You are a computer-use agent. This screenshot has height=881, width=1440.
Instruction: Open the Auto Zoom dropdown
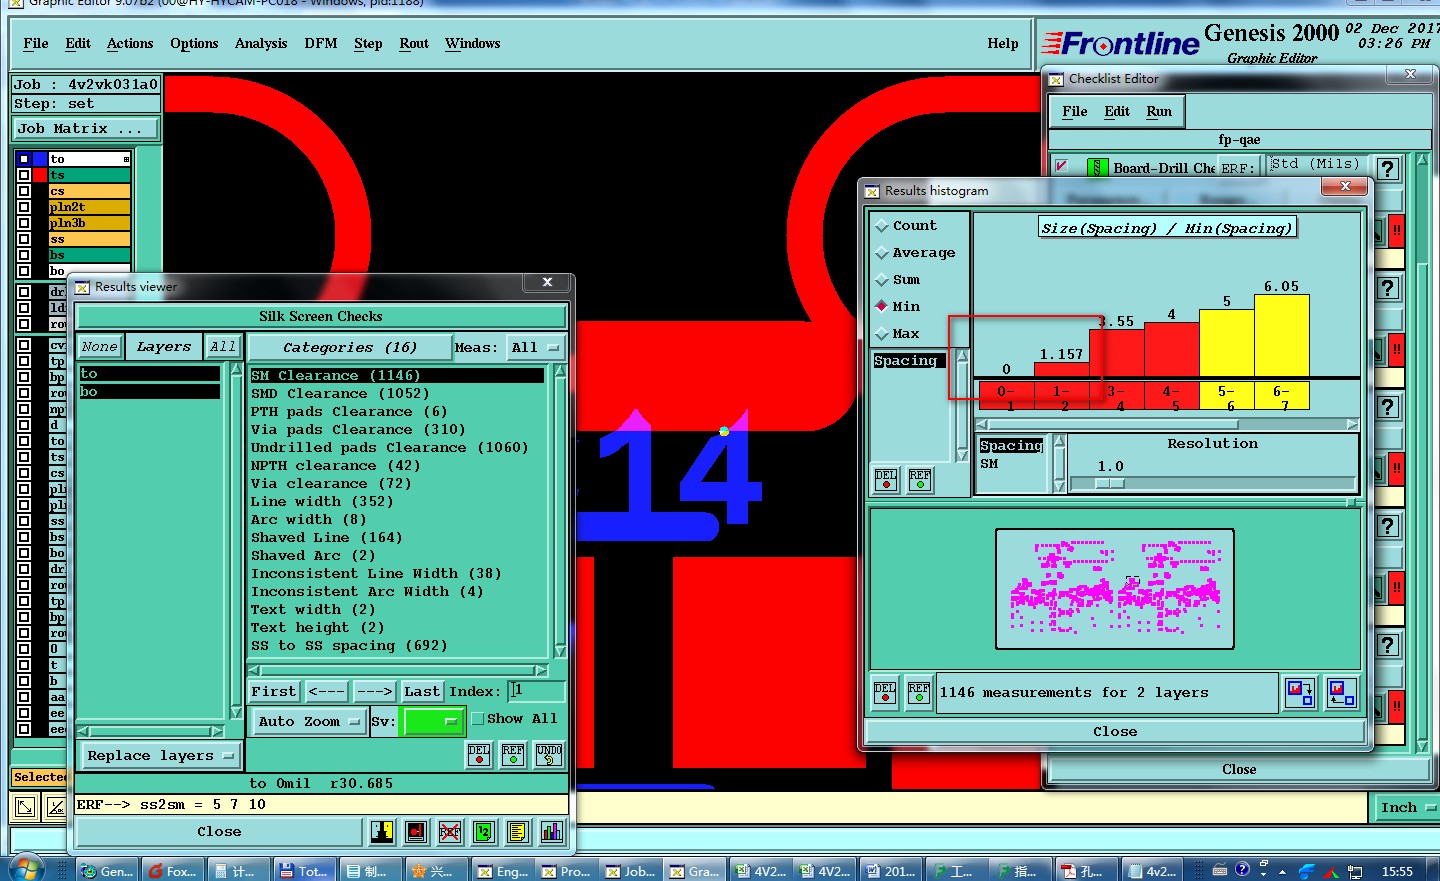[x=308, y=721]
